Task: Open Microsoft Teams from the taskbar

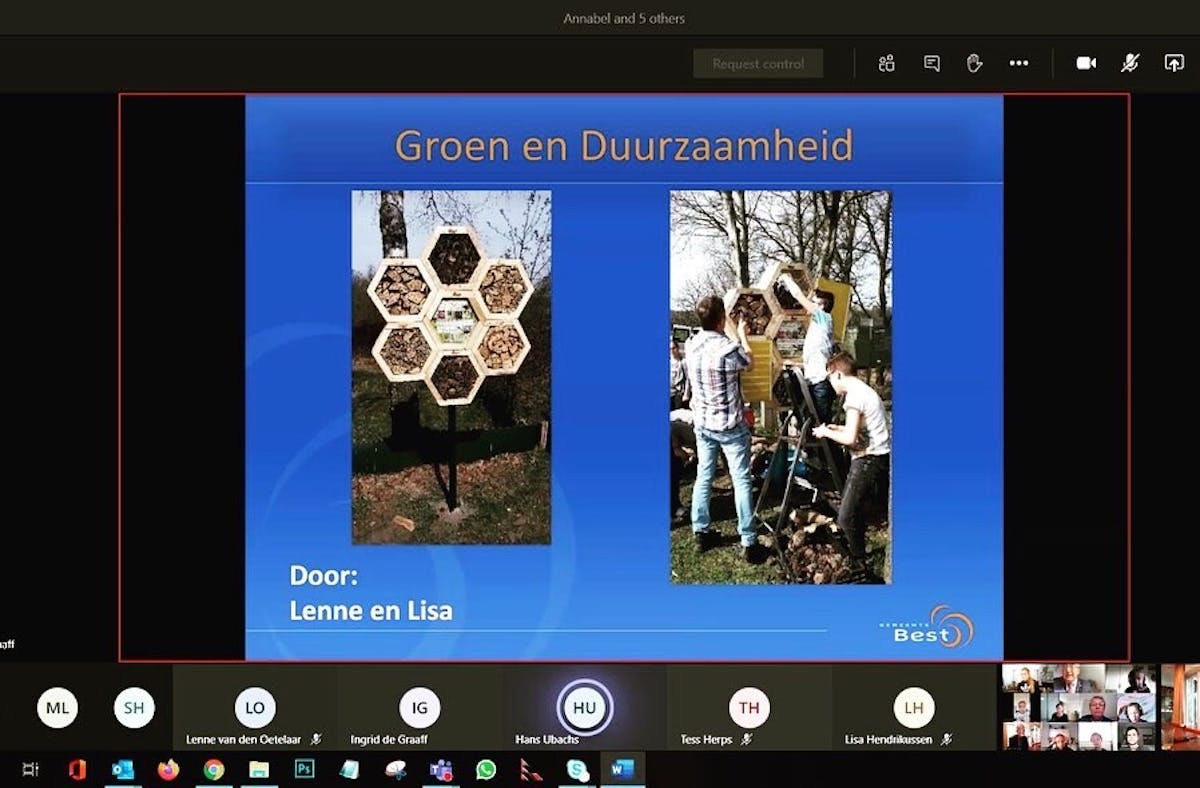Action: click(x=440, y=769)
